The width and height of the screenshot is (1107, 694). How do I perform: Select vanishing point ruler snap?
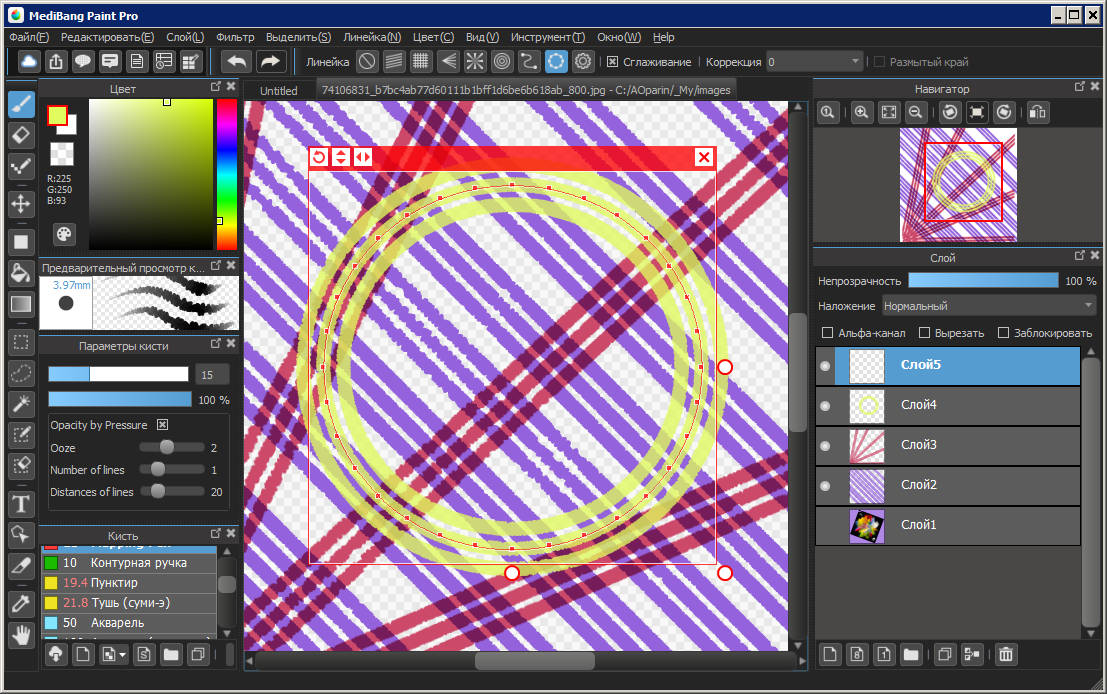click(448, 61)
